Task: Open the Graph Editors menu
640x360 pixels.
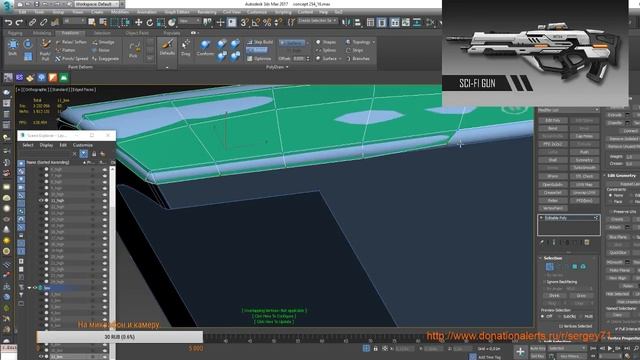Action: [177, 12]
